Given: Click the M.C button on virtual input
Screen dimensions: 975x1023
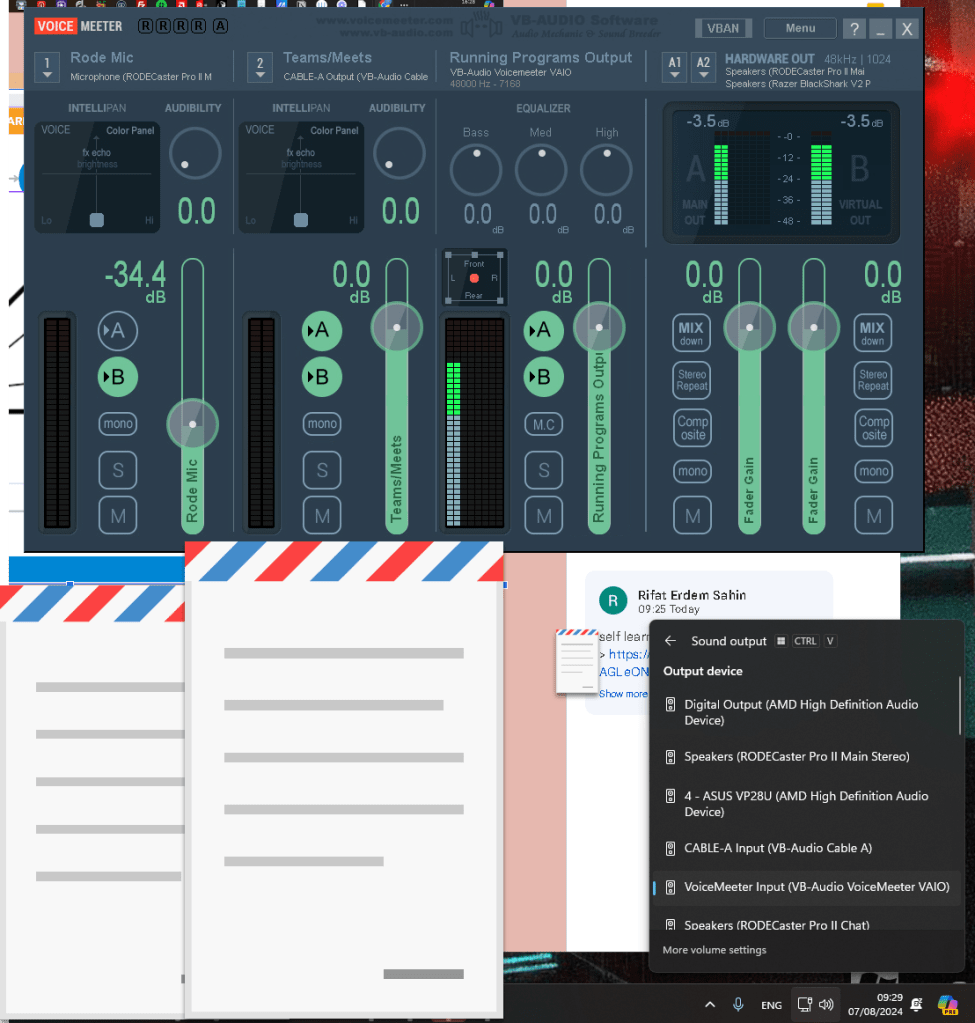Looking at the screenshot, I should tap(544, 425).
